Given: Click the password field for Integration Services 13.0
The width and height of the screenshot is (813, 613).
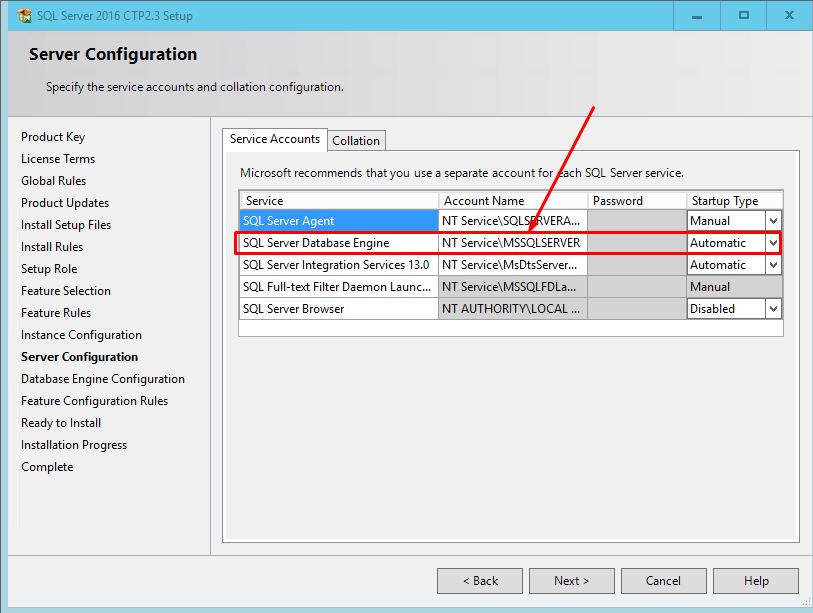Looking at the screenshot, I should point(637,265).
